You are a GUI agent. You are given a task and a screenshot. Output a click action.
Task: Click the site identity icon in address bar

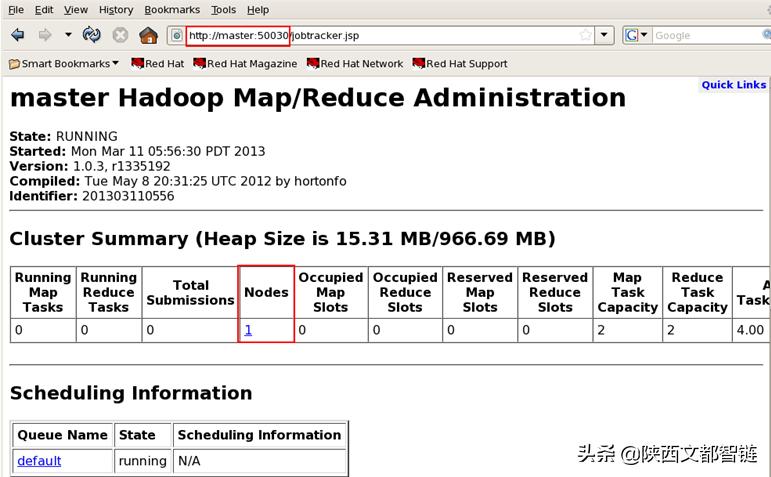click(177, 35)
